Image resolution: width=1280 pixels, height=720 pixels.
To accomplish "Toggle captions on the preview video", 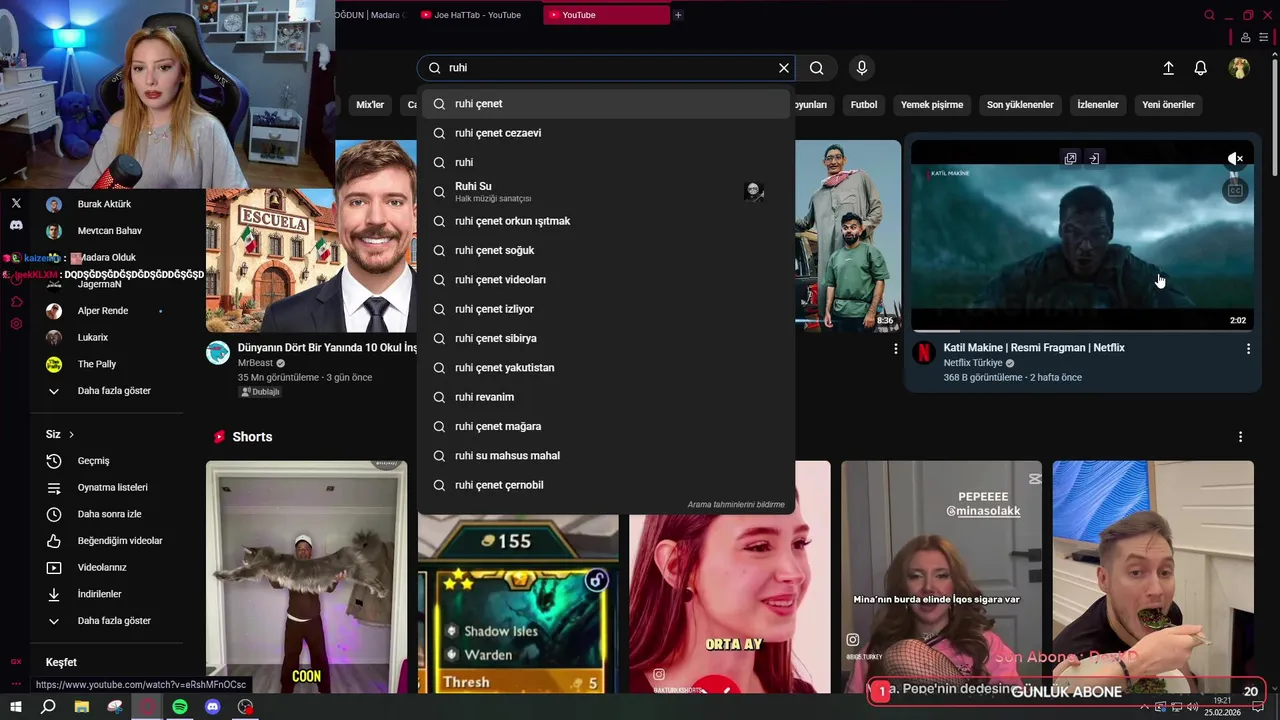I will [x=1236, y=190].
